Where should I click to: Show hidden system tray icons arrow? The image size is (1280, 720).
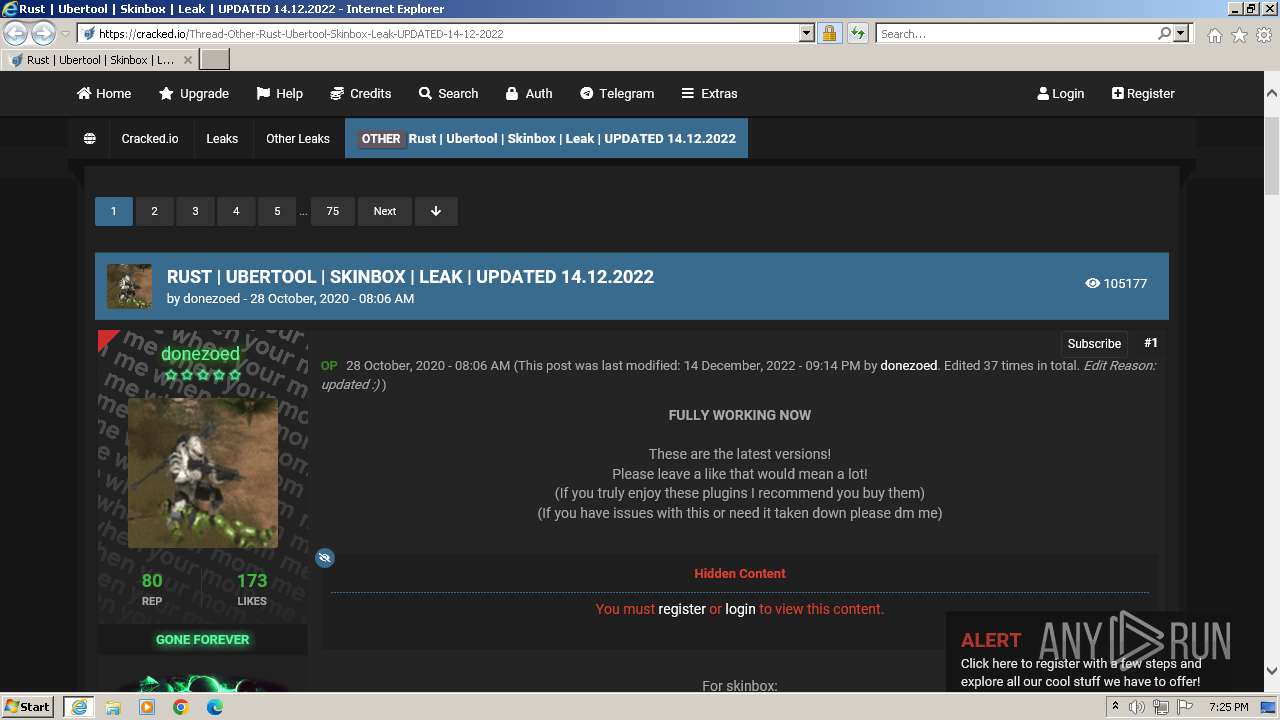[1115, 707]
